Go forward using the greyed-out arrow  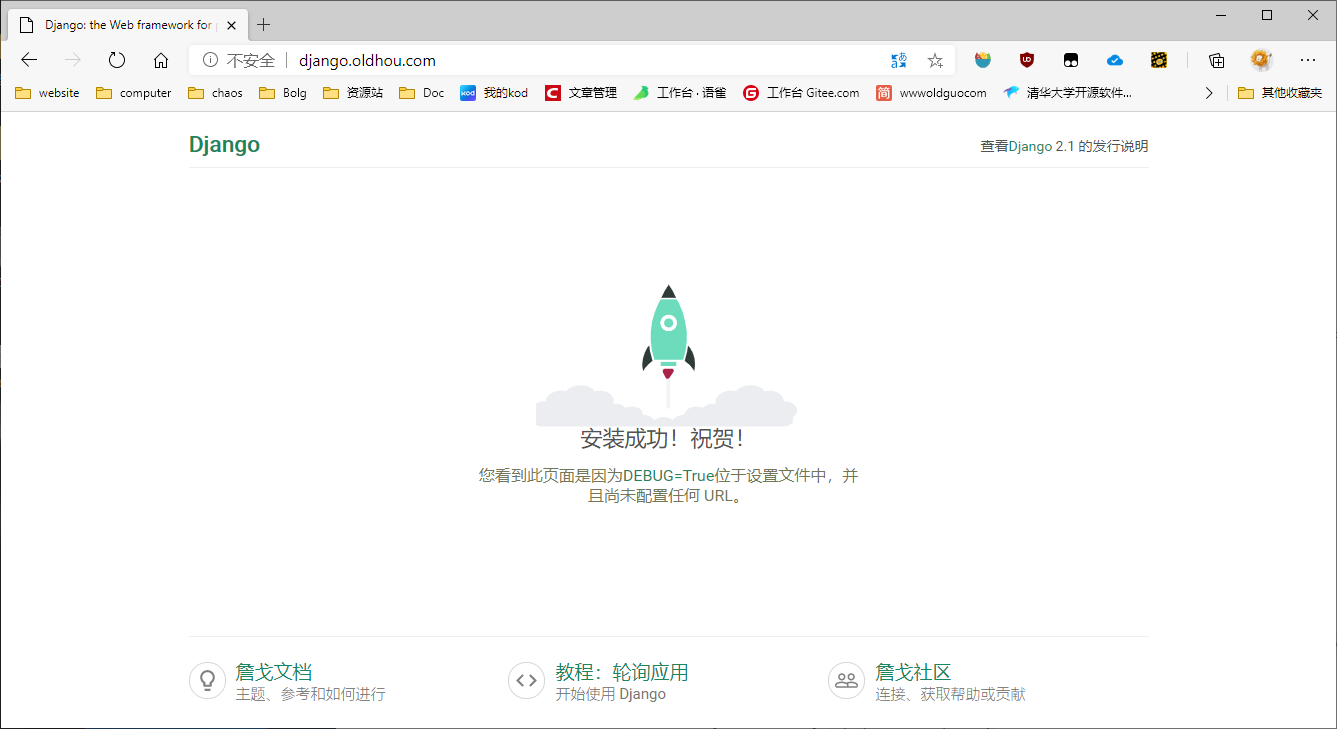[73, 60]
